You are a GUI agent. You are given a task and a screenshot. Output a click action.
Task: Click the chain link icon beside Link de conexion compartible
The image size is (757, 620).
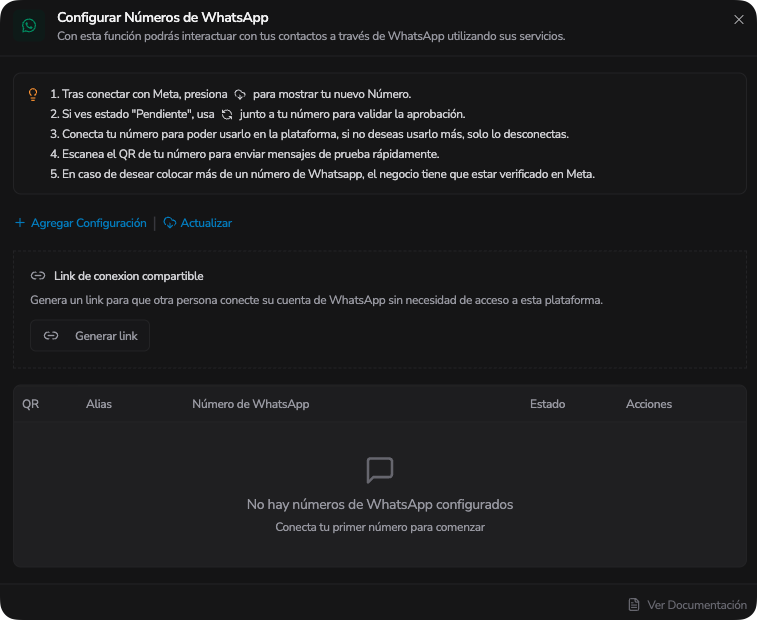click(38, 276)
